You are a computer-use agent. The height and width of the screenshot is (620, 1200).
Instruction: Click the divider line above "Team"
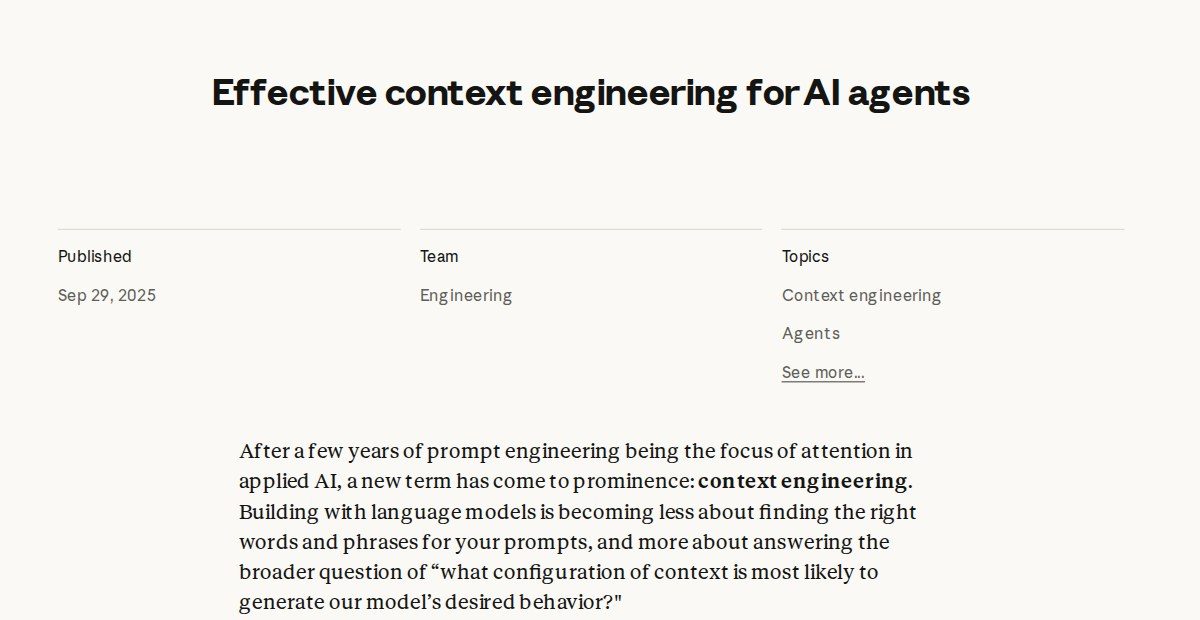(x=591, y=229)
